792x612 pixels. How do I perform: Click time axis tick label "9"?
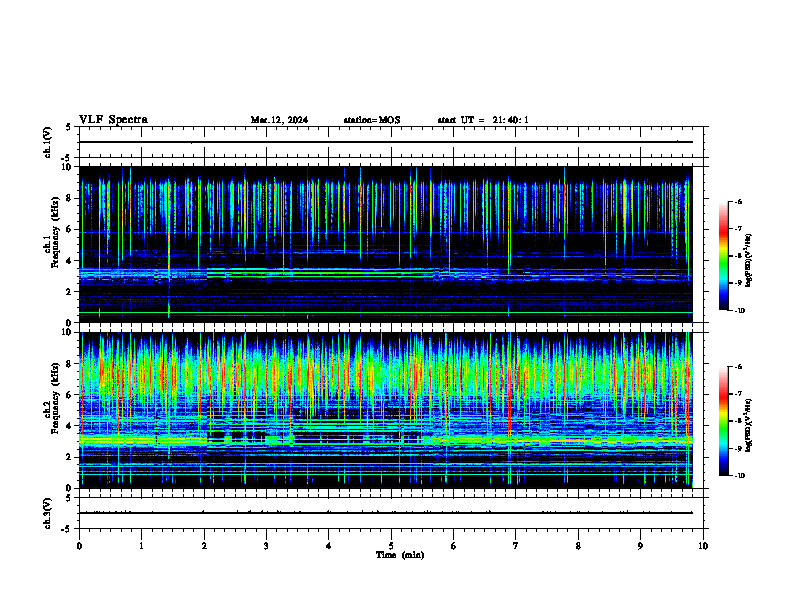pyautogui.click(x=640, y=546)
